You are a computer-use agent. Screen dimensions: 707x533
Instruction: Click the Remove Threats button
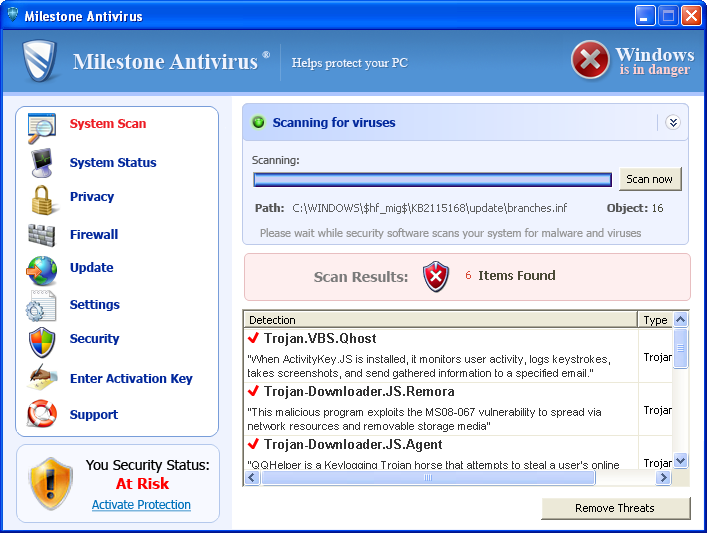(x=615, y=508)
